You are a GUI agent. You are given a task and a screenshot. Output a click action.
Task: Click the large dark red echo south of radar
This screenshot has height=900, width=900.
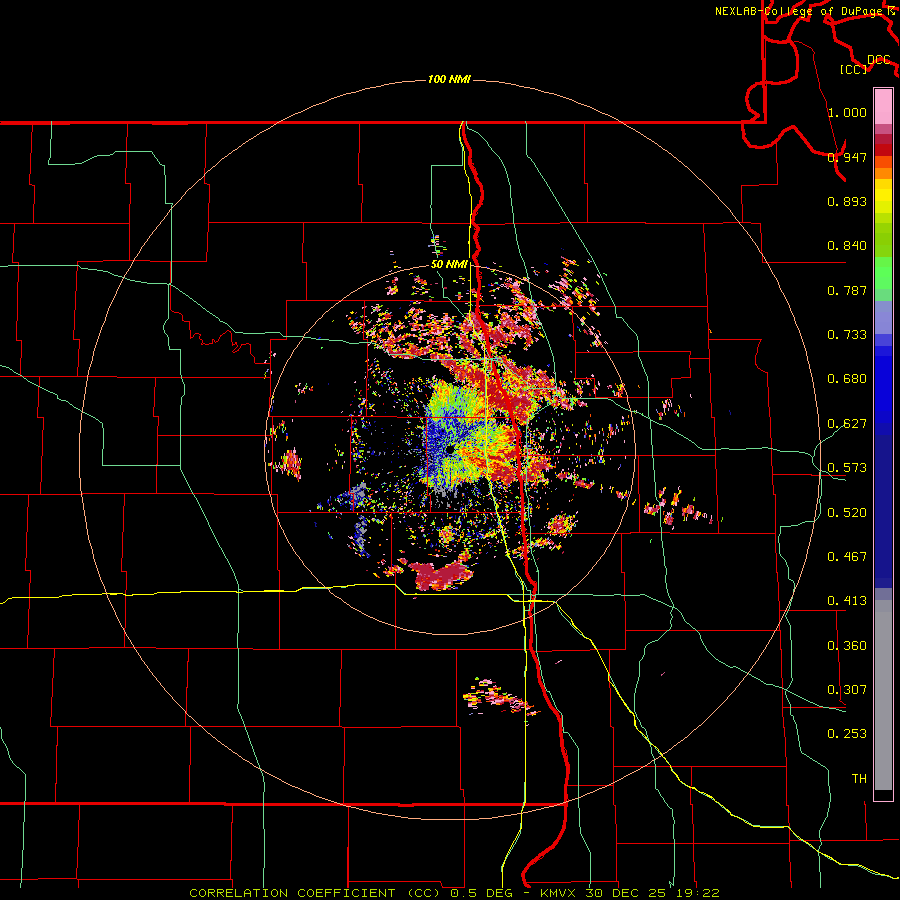(440, 576)
